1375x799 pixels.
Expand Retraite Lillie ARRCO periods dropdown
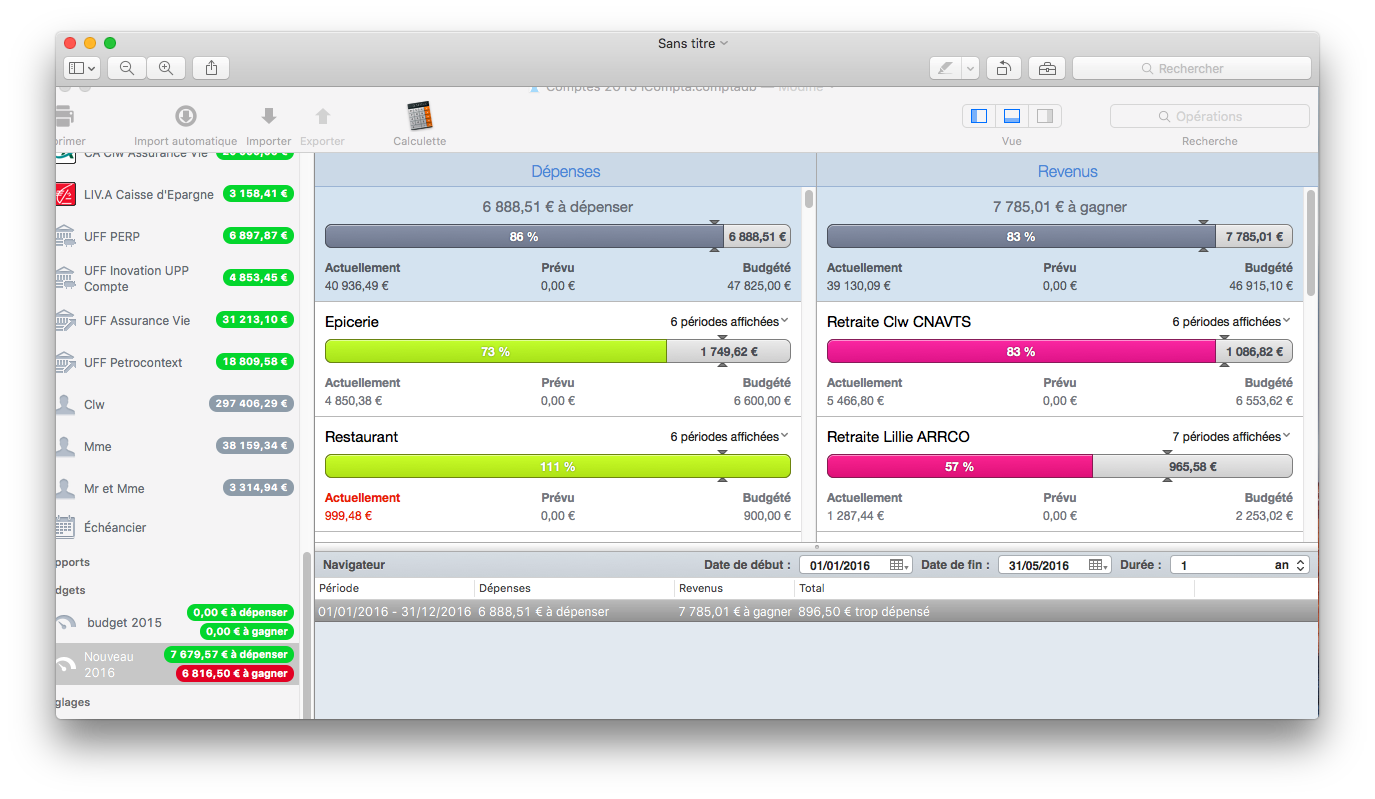coord(1231,437)
